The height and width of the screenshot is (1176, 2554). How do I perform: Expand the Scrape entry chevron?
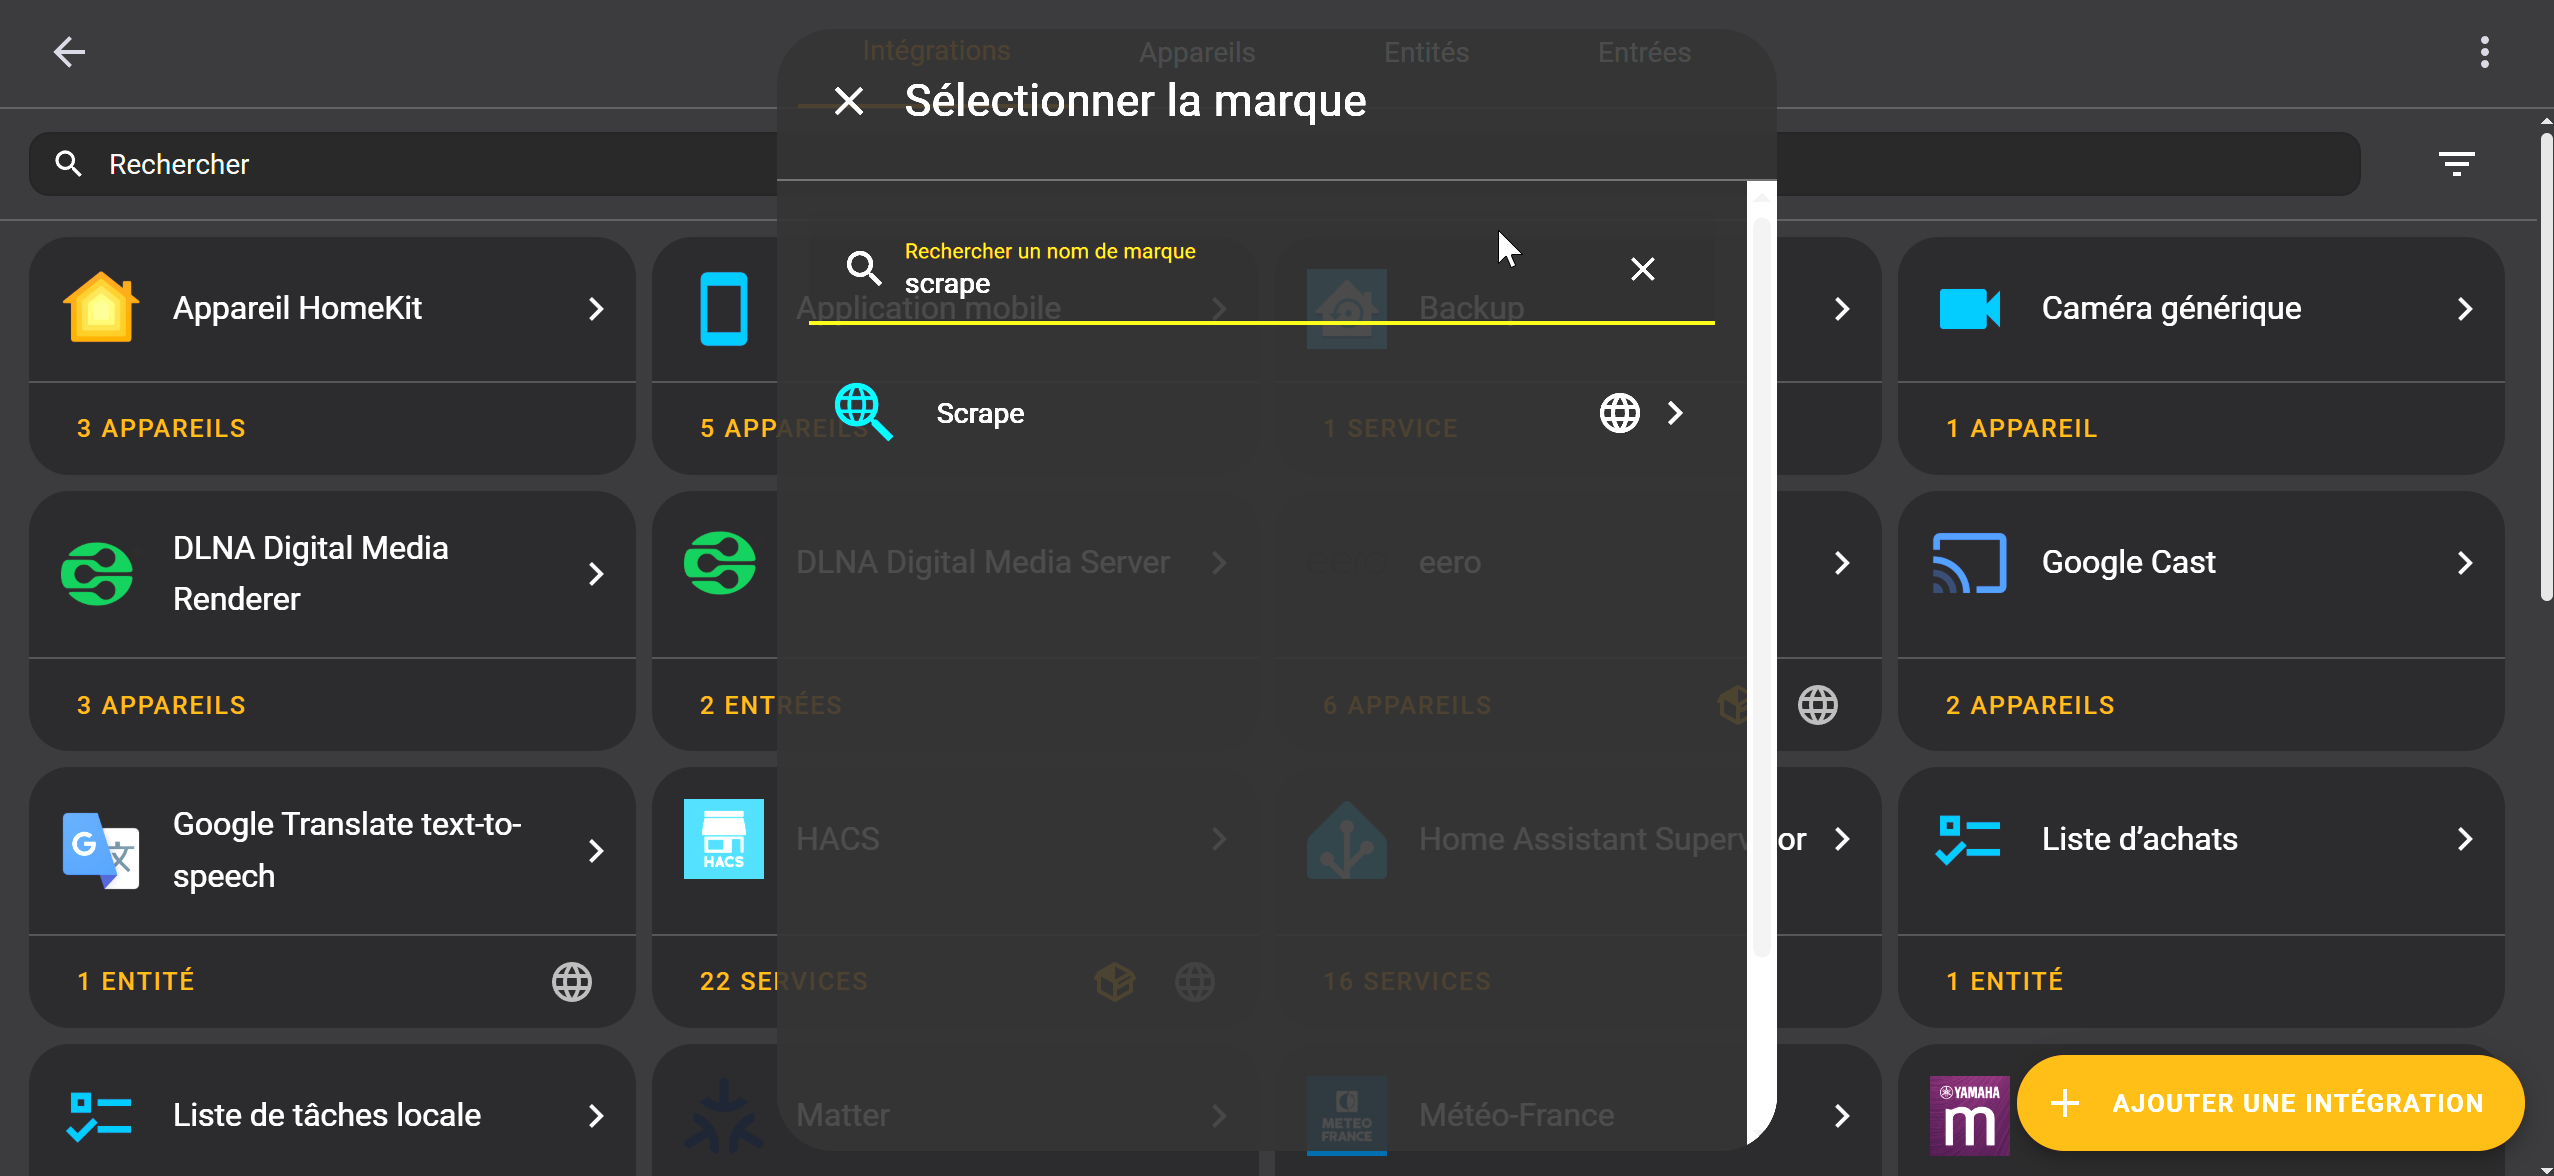(1675, 413)
